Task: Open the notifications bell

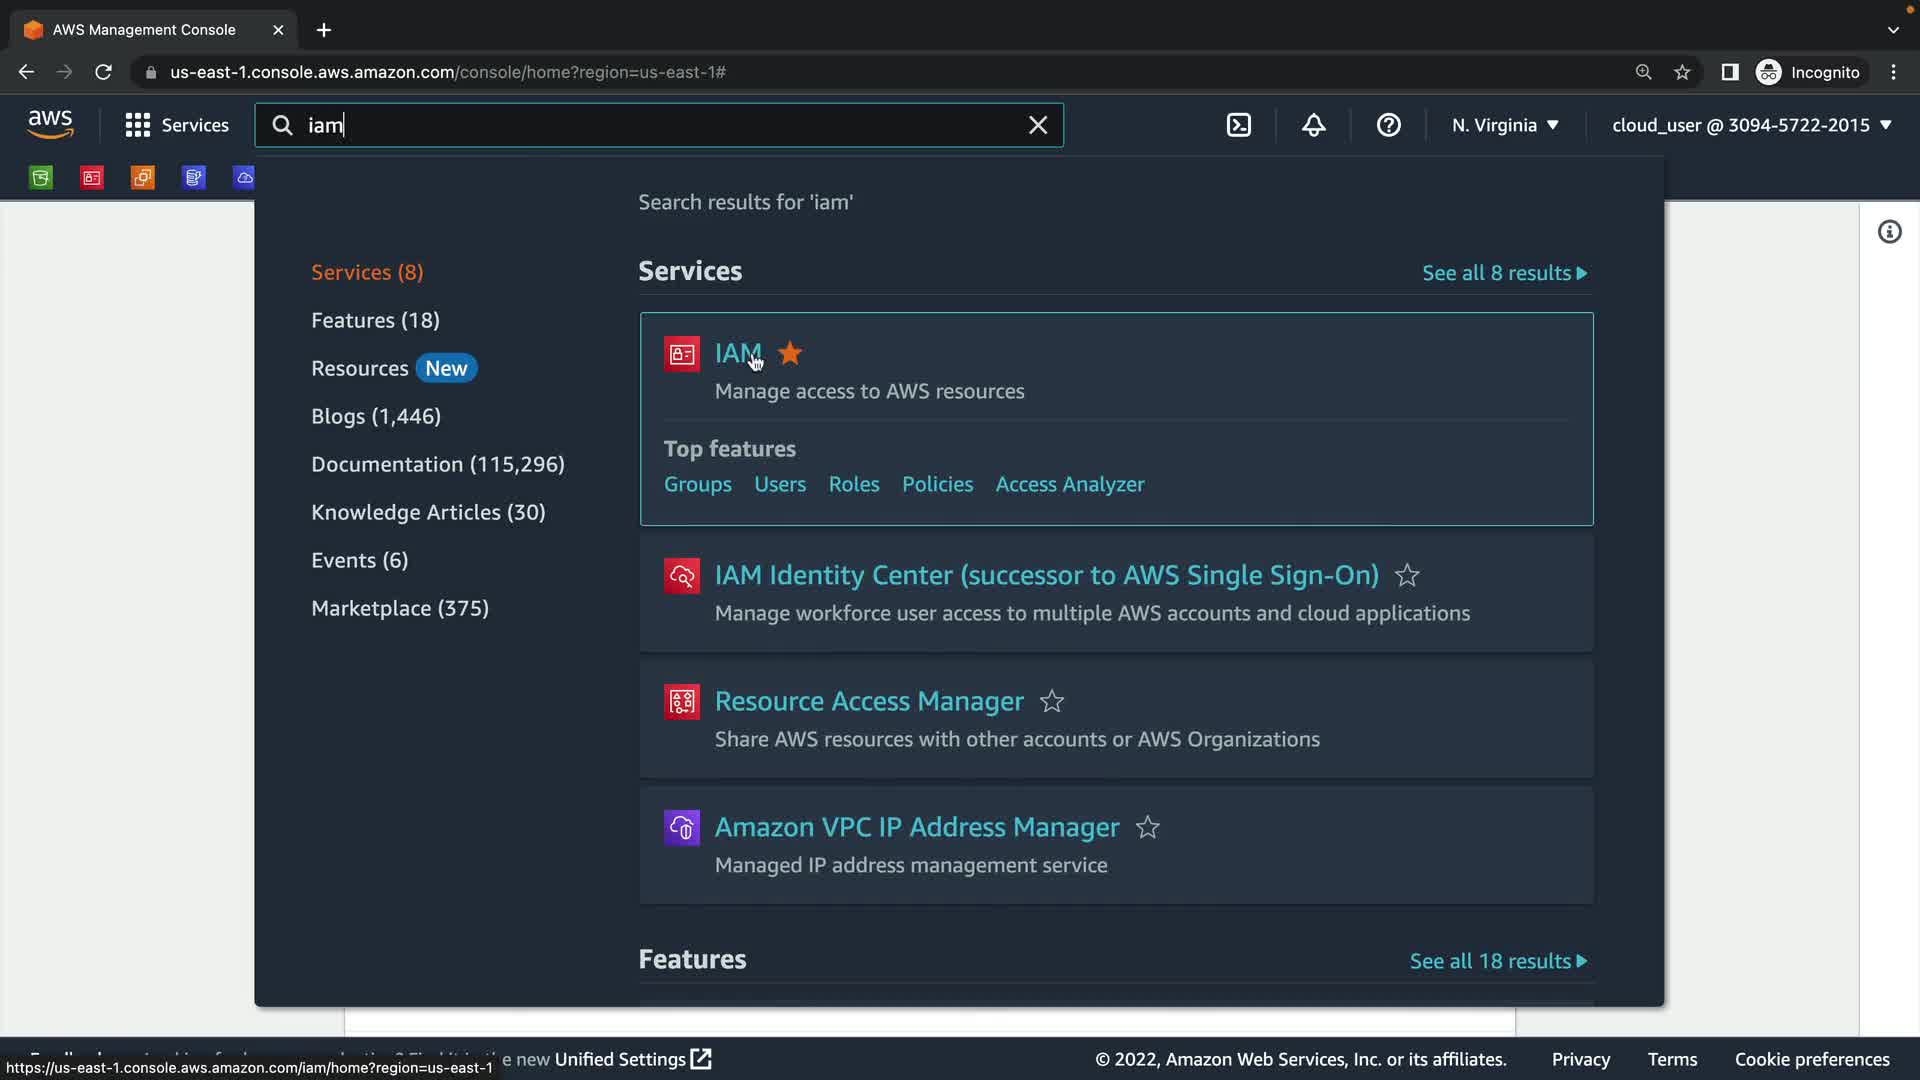Action: pyautogui.click(x=1313, y=125)
